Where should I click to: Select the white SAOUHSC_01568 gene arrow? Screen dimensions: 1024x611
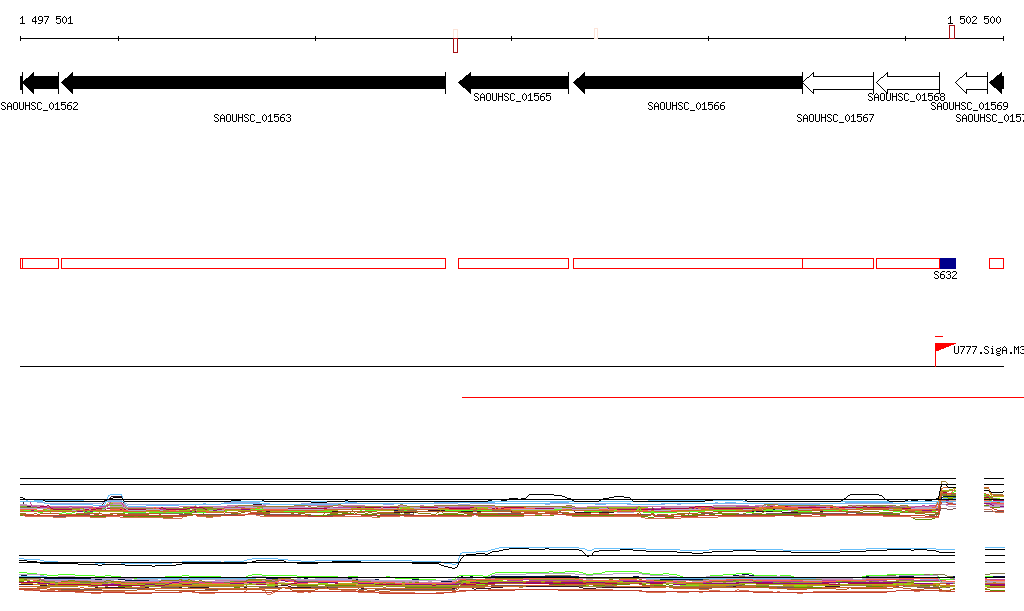pos(908,83)
